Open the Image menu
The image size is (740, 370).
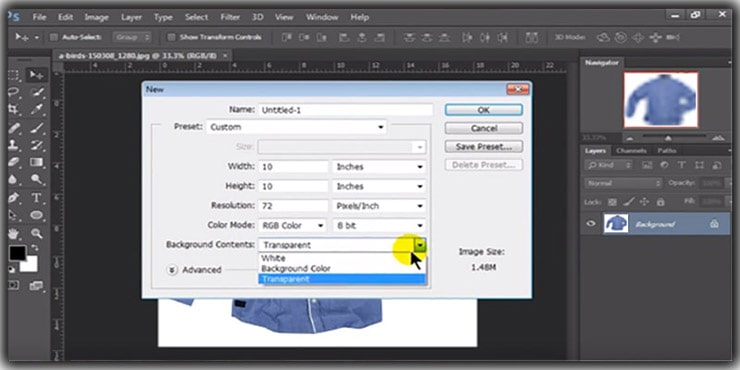click(x=97, y=17)
